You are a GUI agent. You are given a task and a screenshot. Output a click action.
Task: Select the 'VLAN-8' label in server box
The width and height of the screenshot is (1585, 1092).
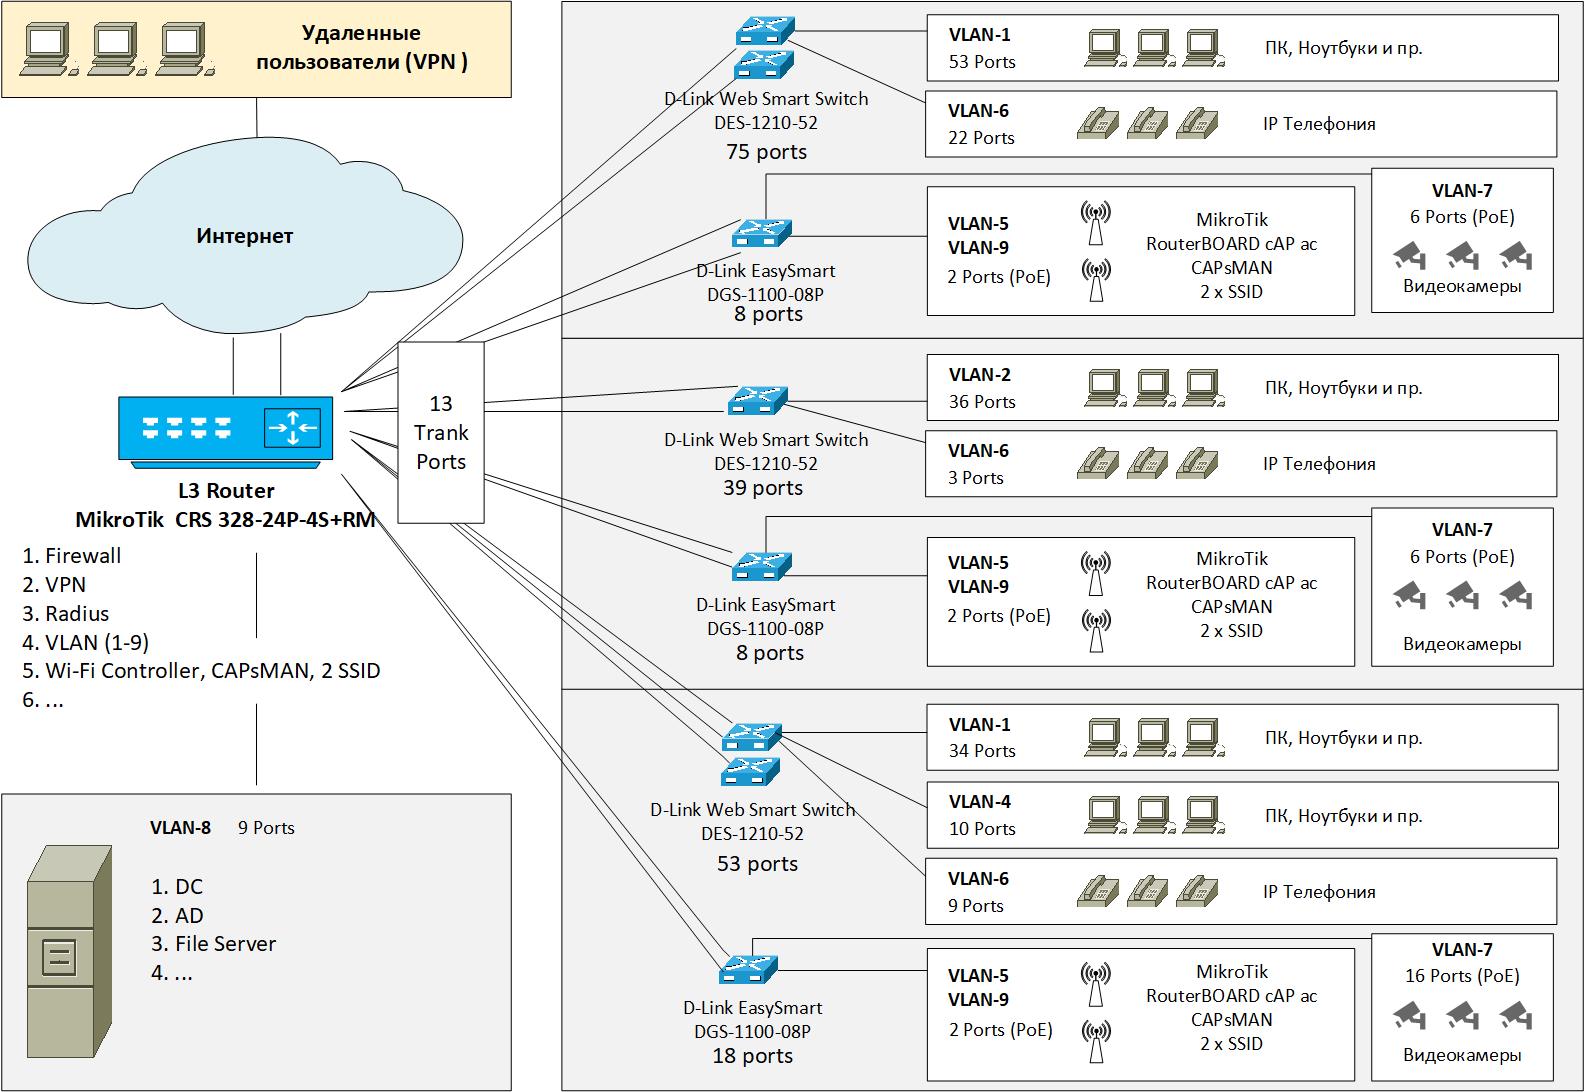[x=180, y=828]
